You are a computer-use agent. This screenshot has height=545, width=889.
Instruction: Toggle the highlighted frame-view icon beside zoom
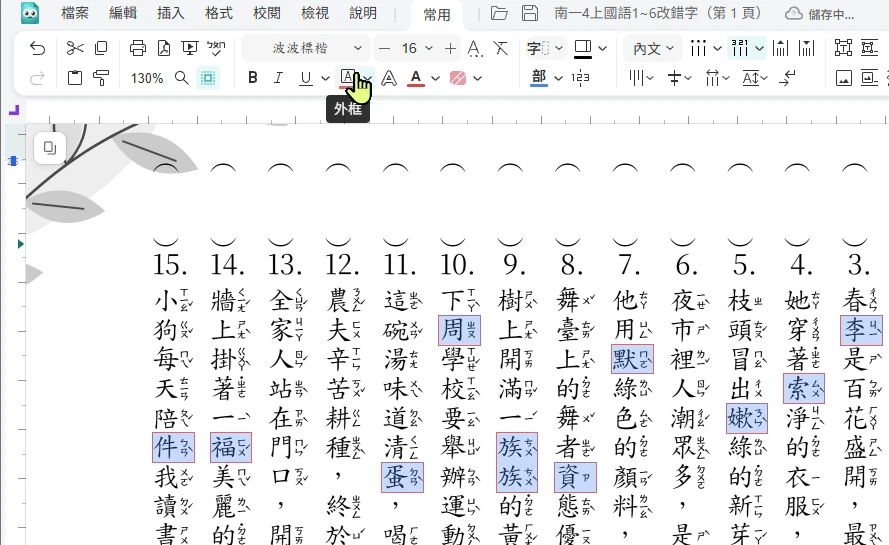click(208, 78)
